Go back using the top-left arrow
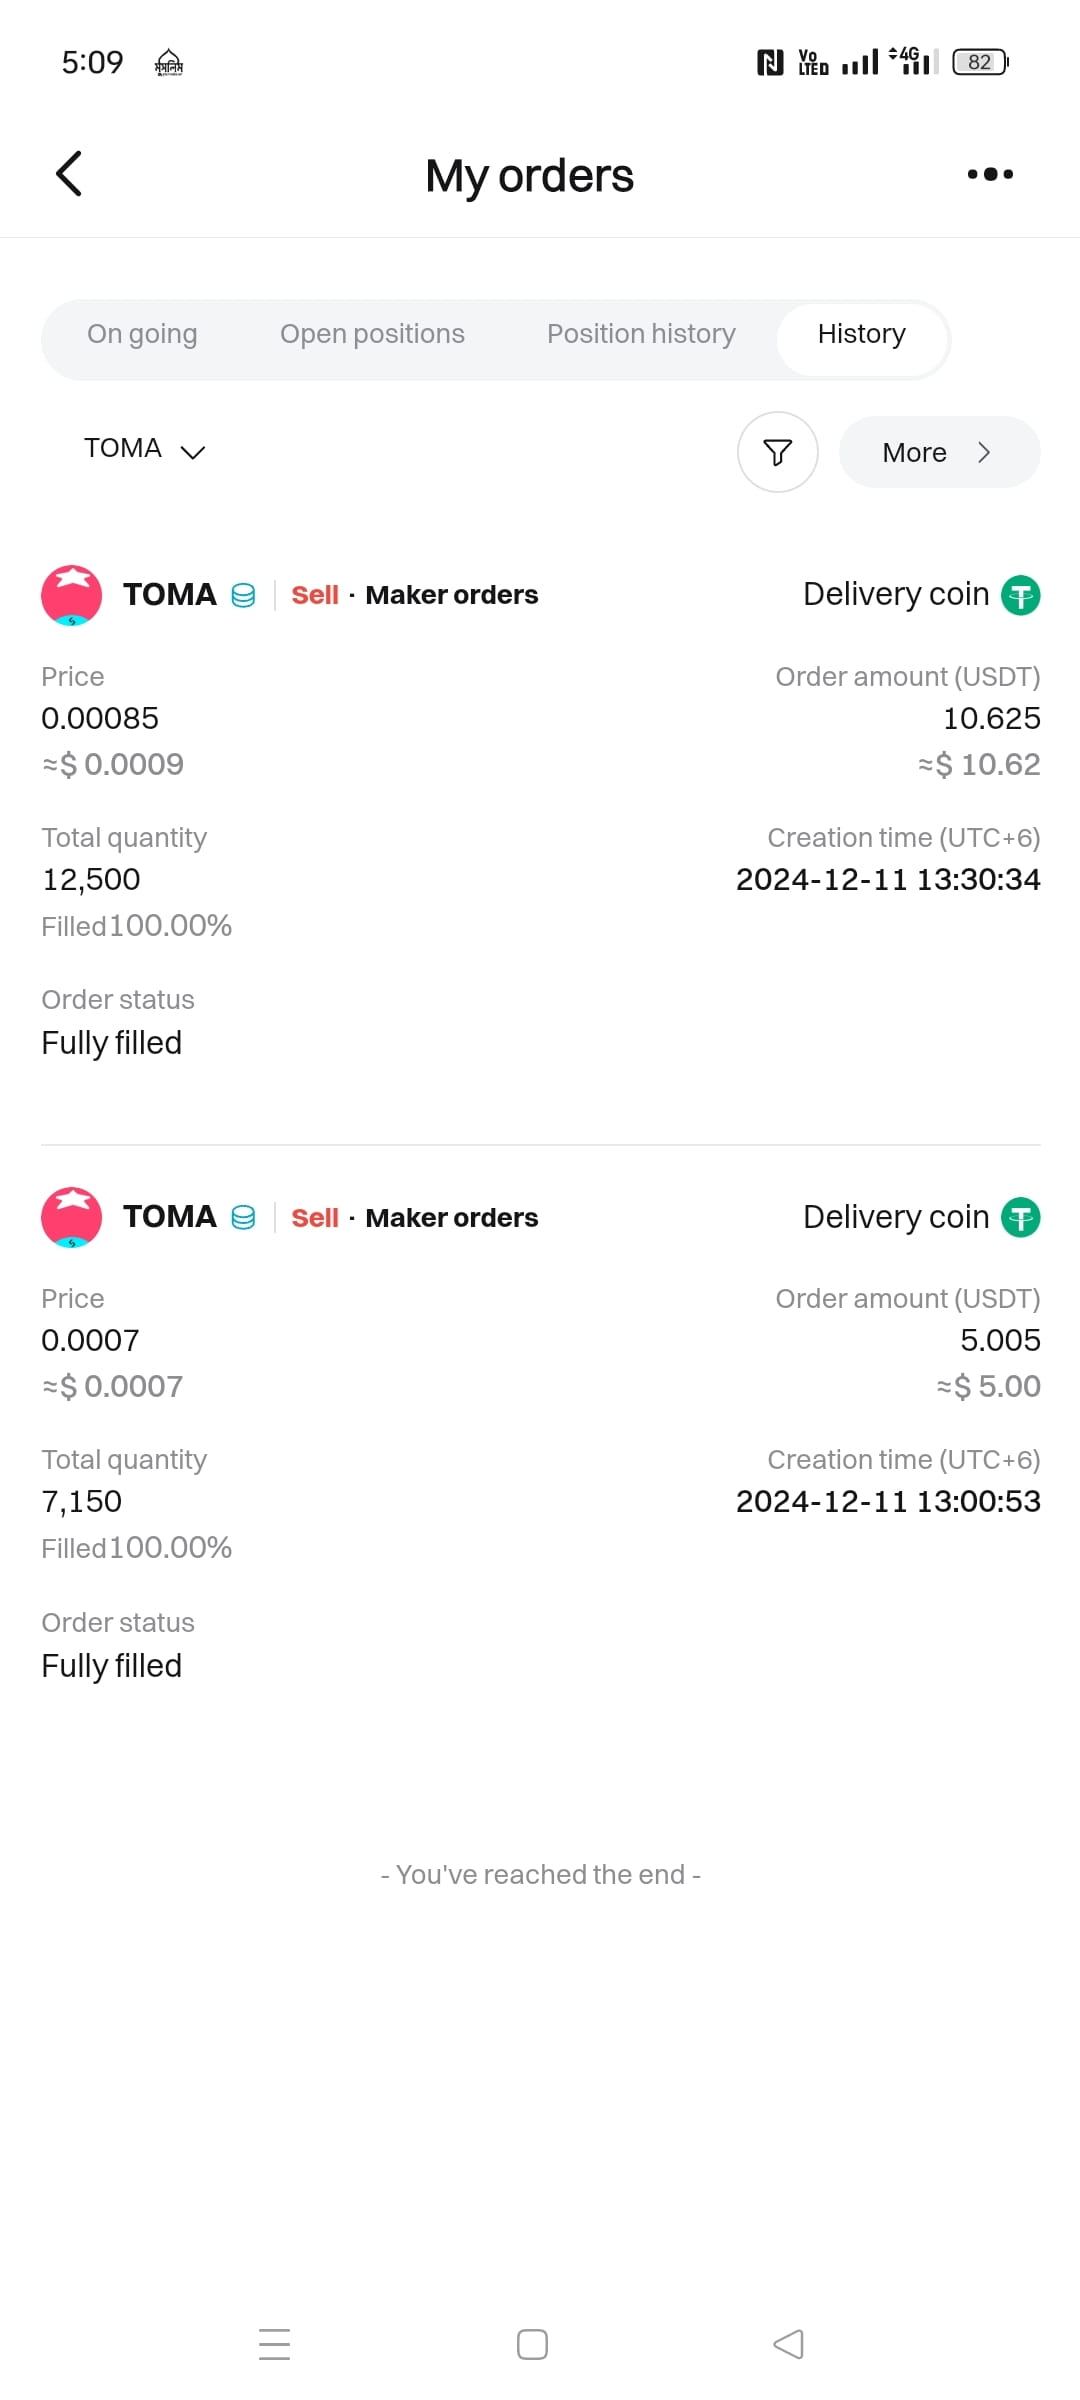The width and height of the screenshot is (1080, 2400). [68, 174]
